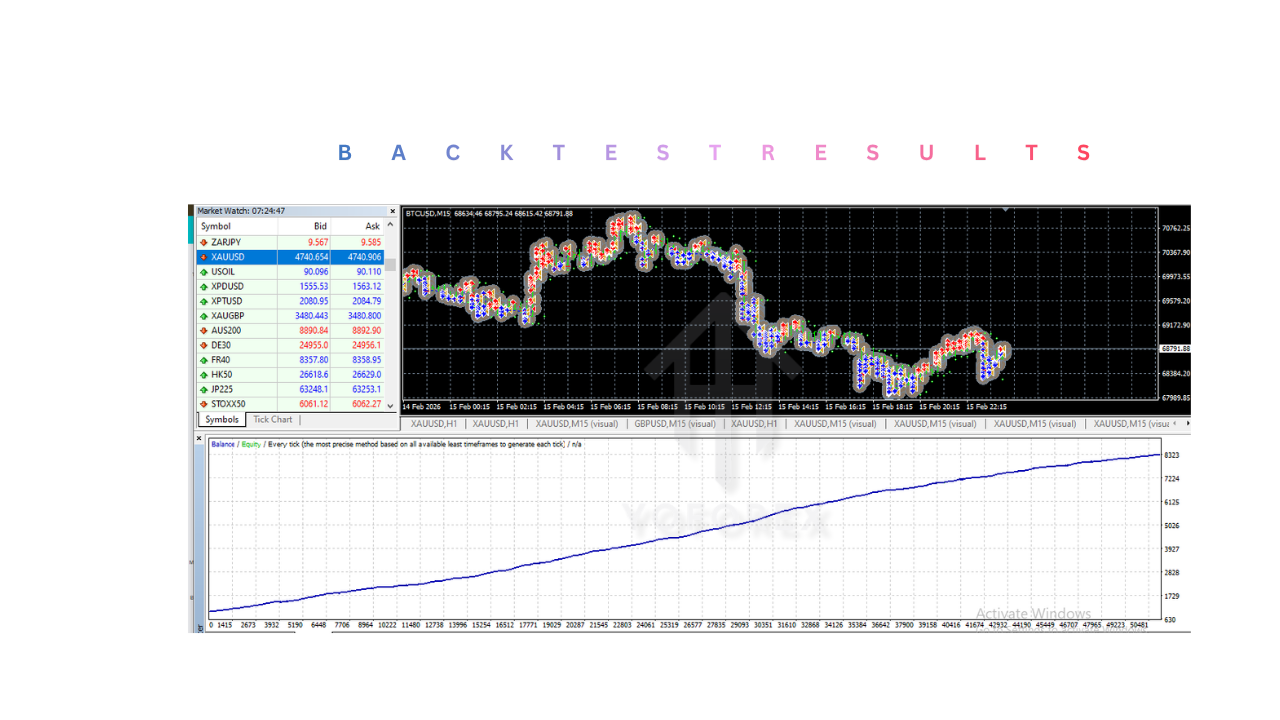This screenshot has height=720, width=1280.
Task: Click the DE30 red down-arrow icon
Action: tap(204, 345)
